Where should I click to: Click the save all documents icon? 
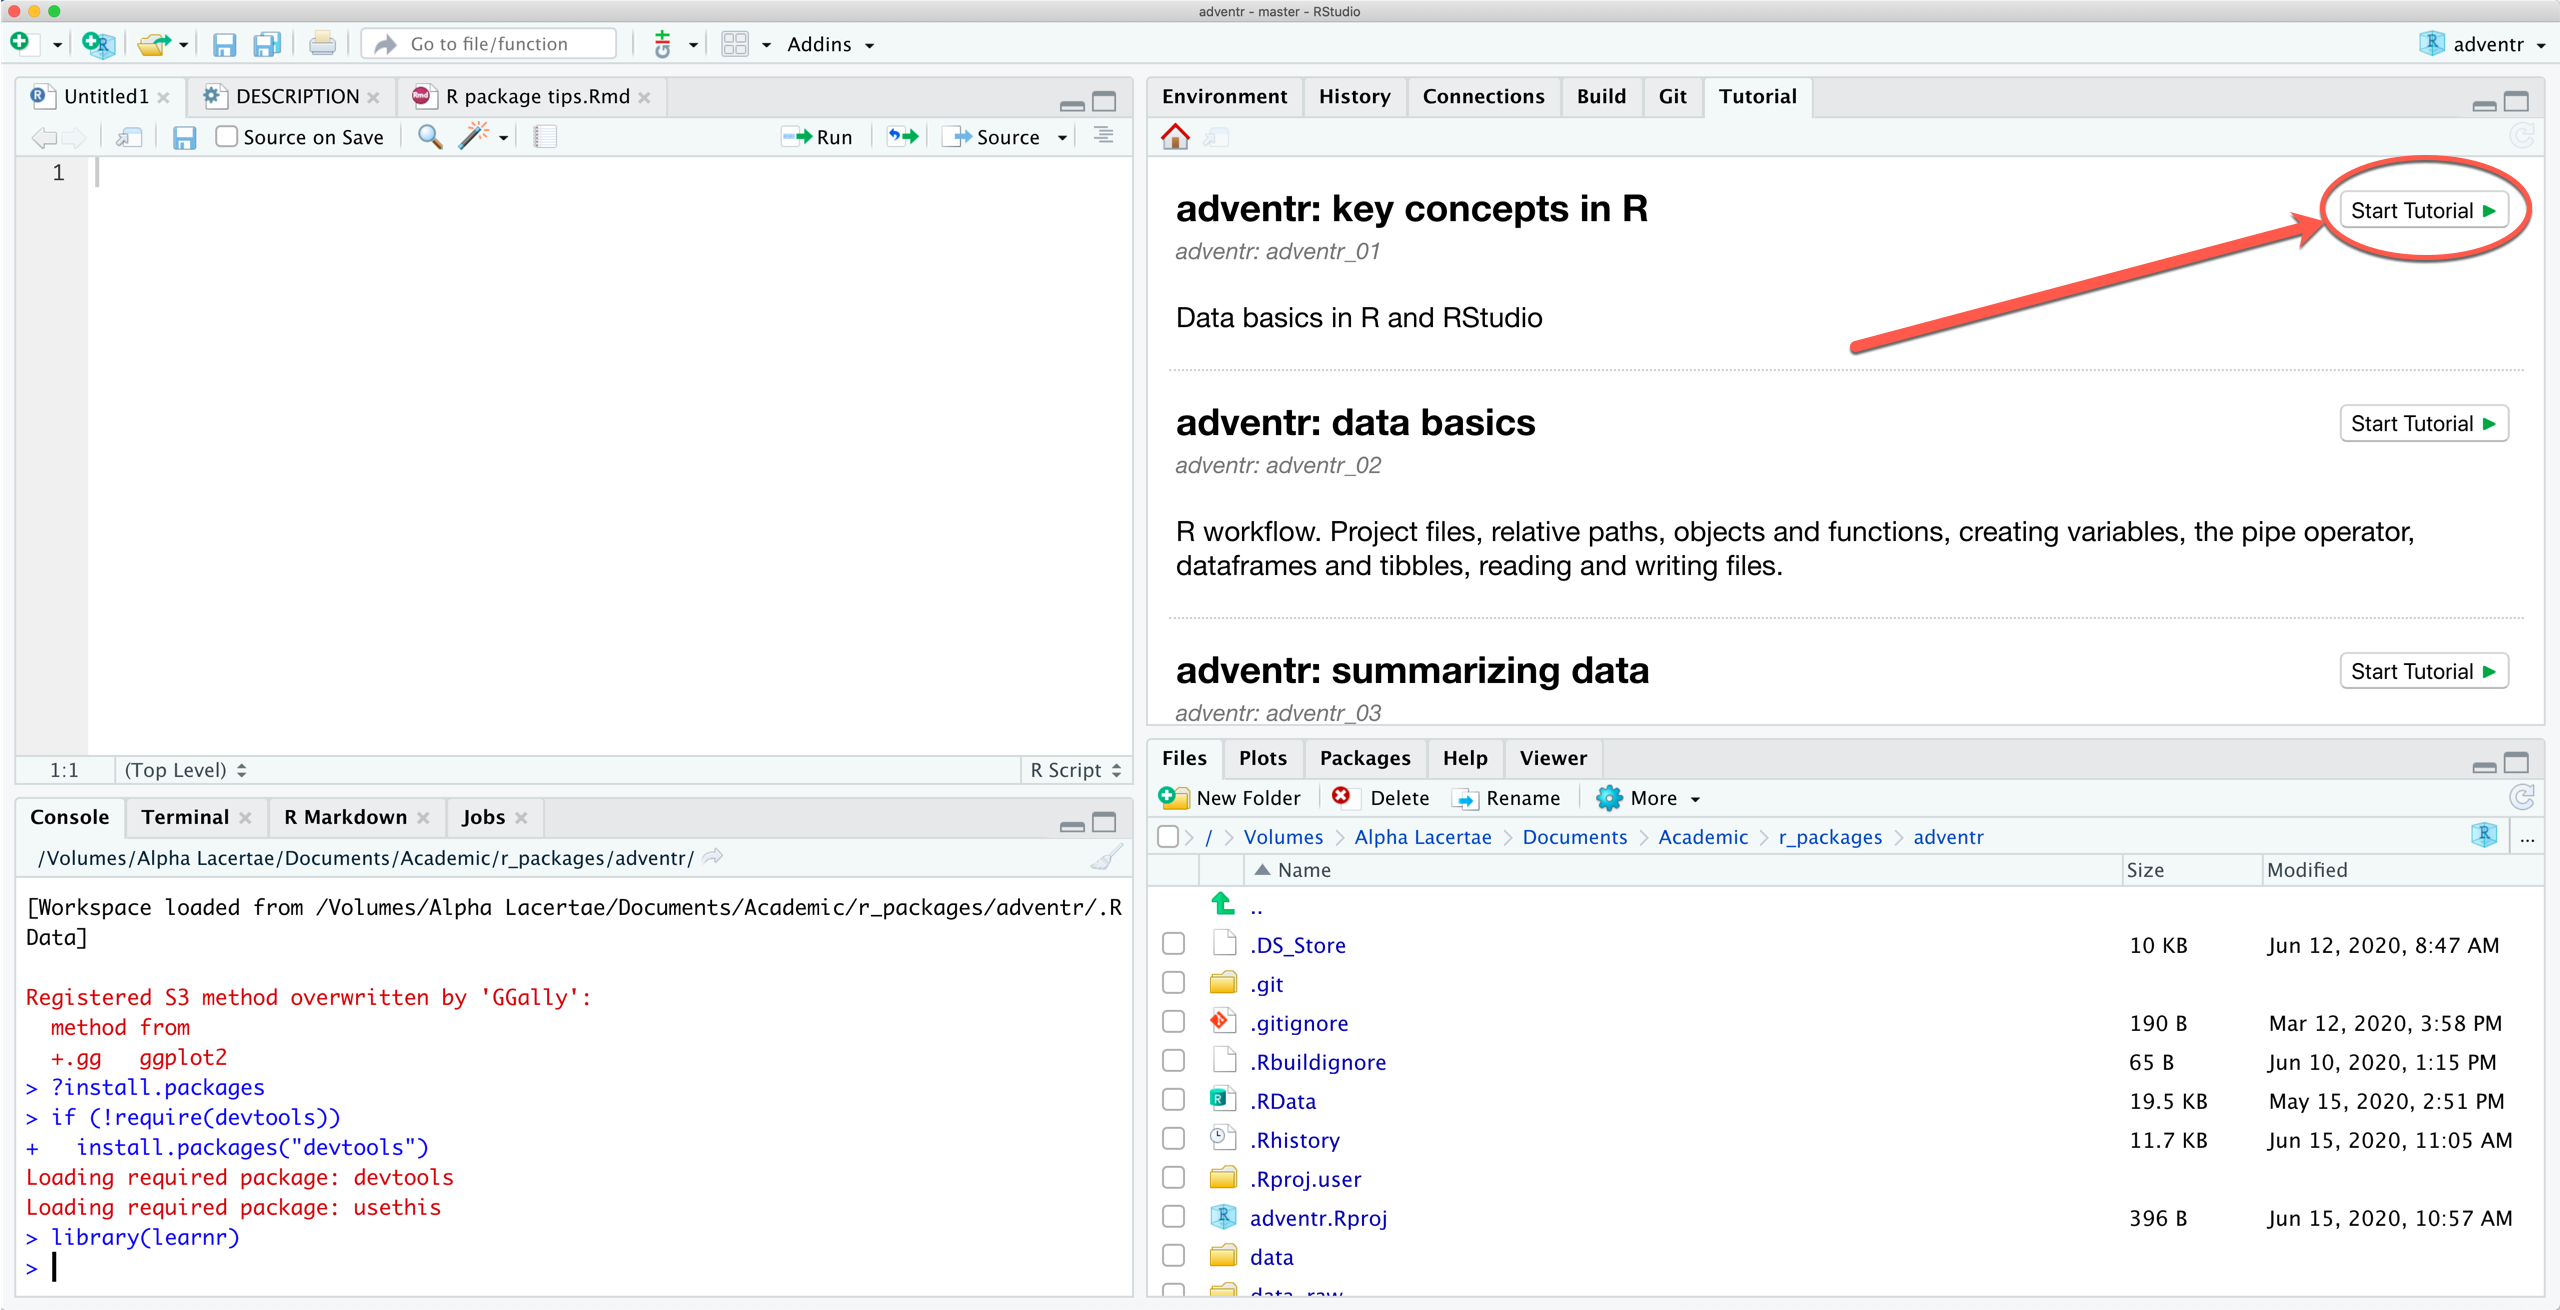[x=267, y=44]
